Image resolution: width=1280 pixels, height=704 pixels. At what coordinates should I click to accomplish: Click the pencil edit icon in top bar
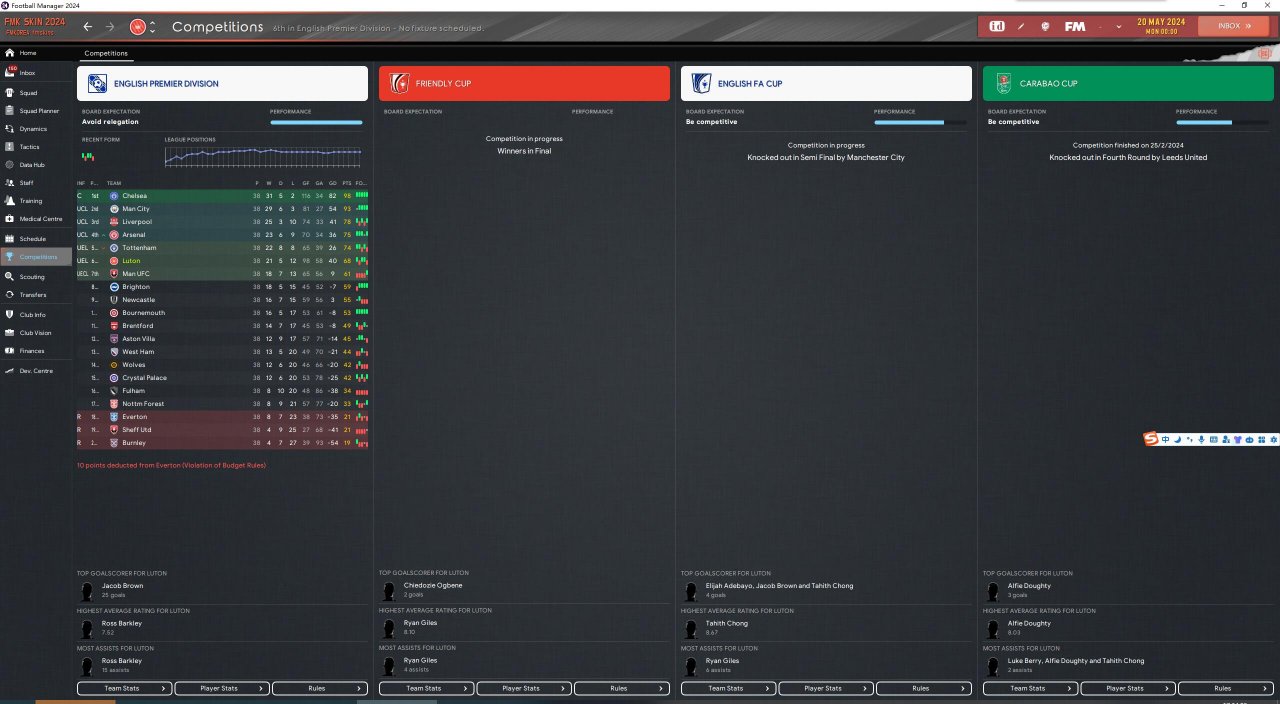[x=1021, y=26]
